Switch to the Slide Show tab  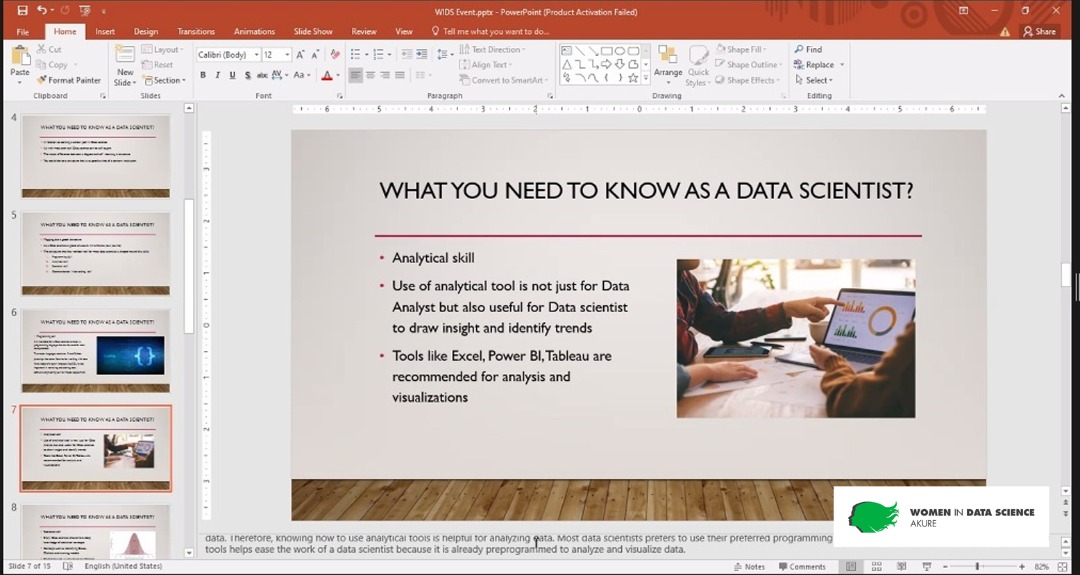313,32
